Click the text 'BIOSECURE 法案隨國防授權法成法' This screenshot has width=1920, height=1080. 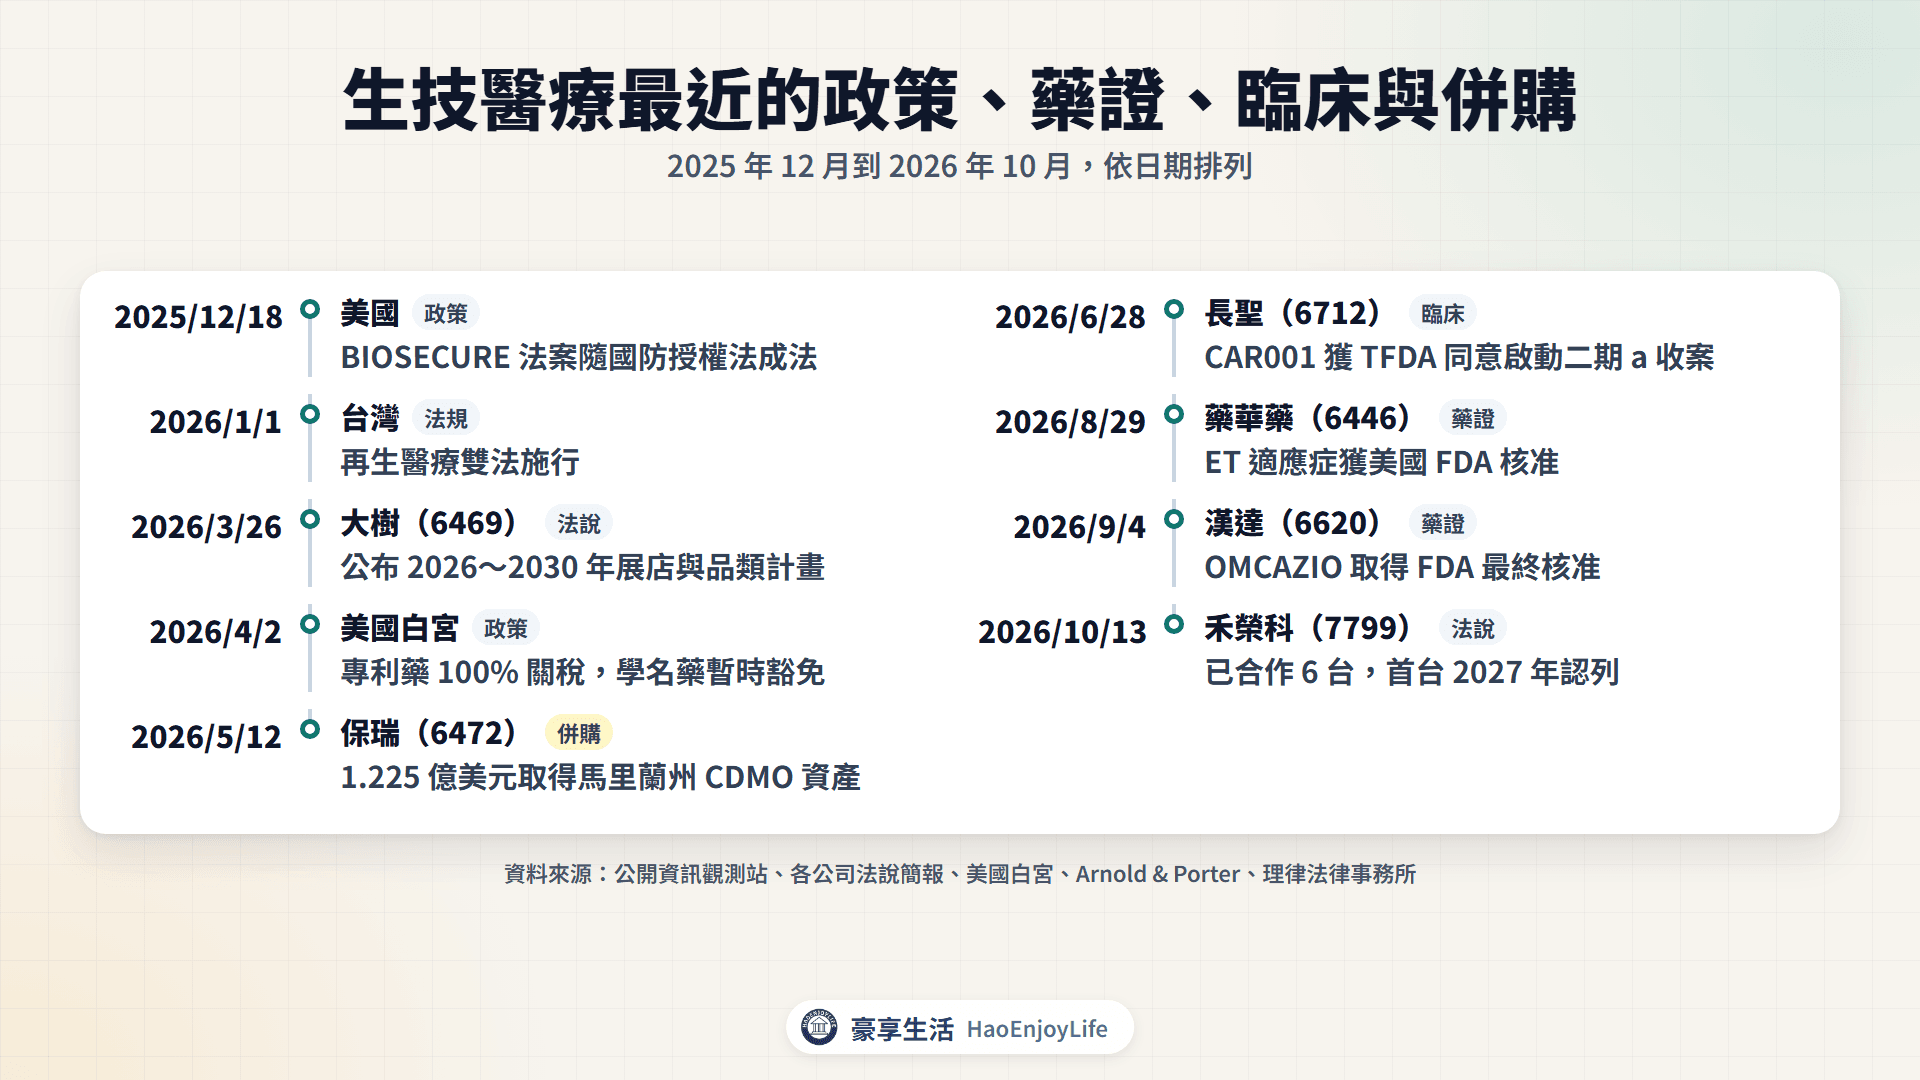coord(579,358)
